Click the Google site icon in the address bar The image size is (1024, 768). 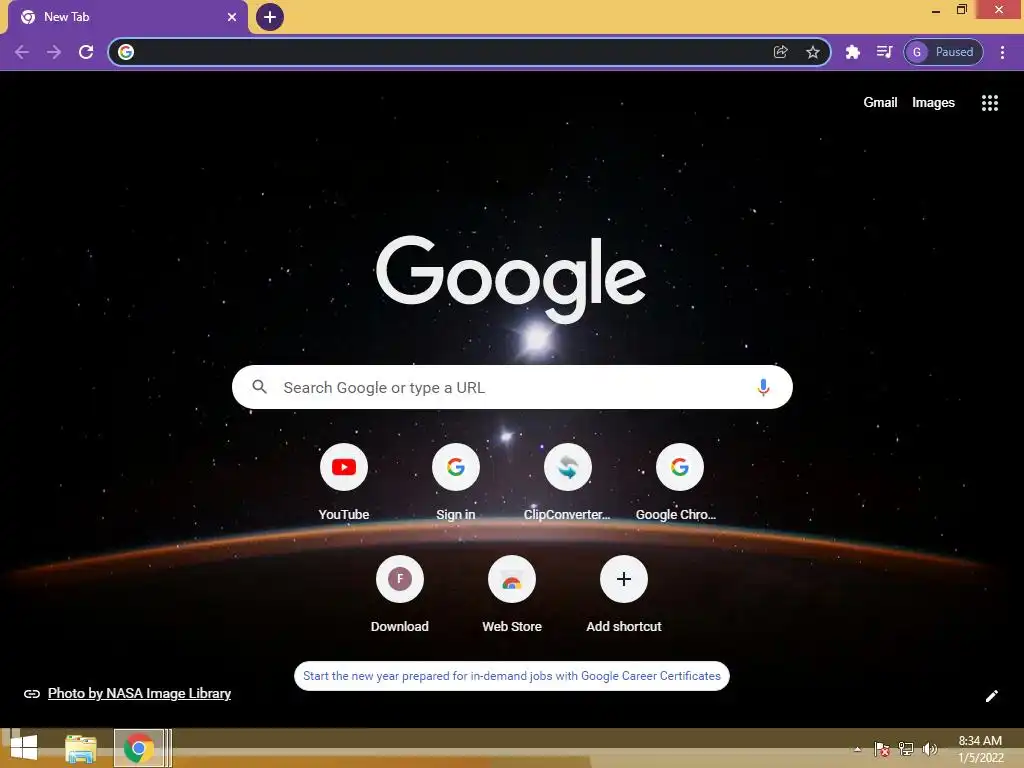tap(126, 52)
